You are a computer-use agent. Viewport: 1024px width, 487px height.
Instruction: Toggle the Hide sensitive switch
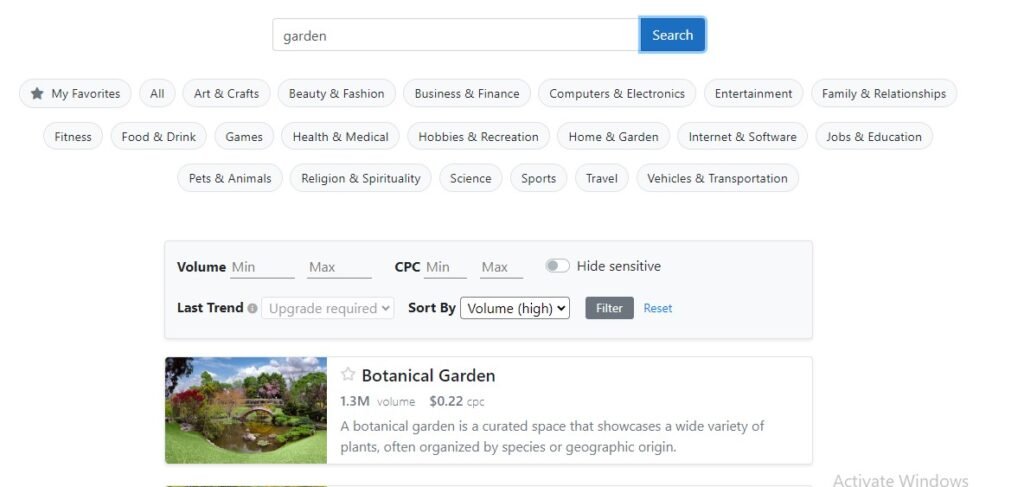click(x=557, y=266)
